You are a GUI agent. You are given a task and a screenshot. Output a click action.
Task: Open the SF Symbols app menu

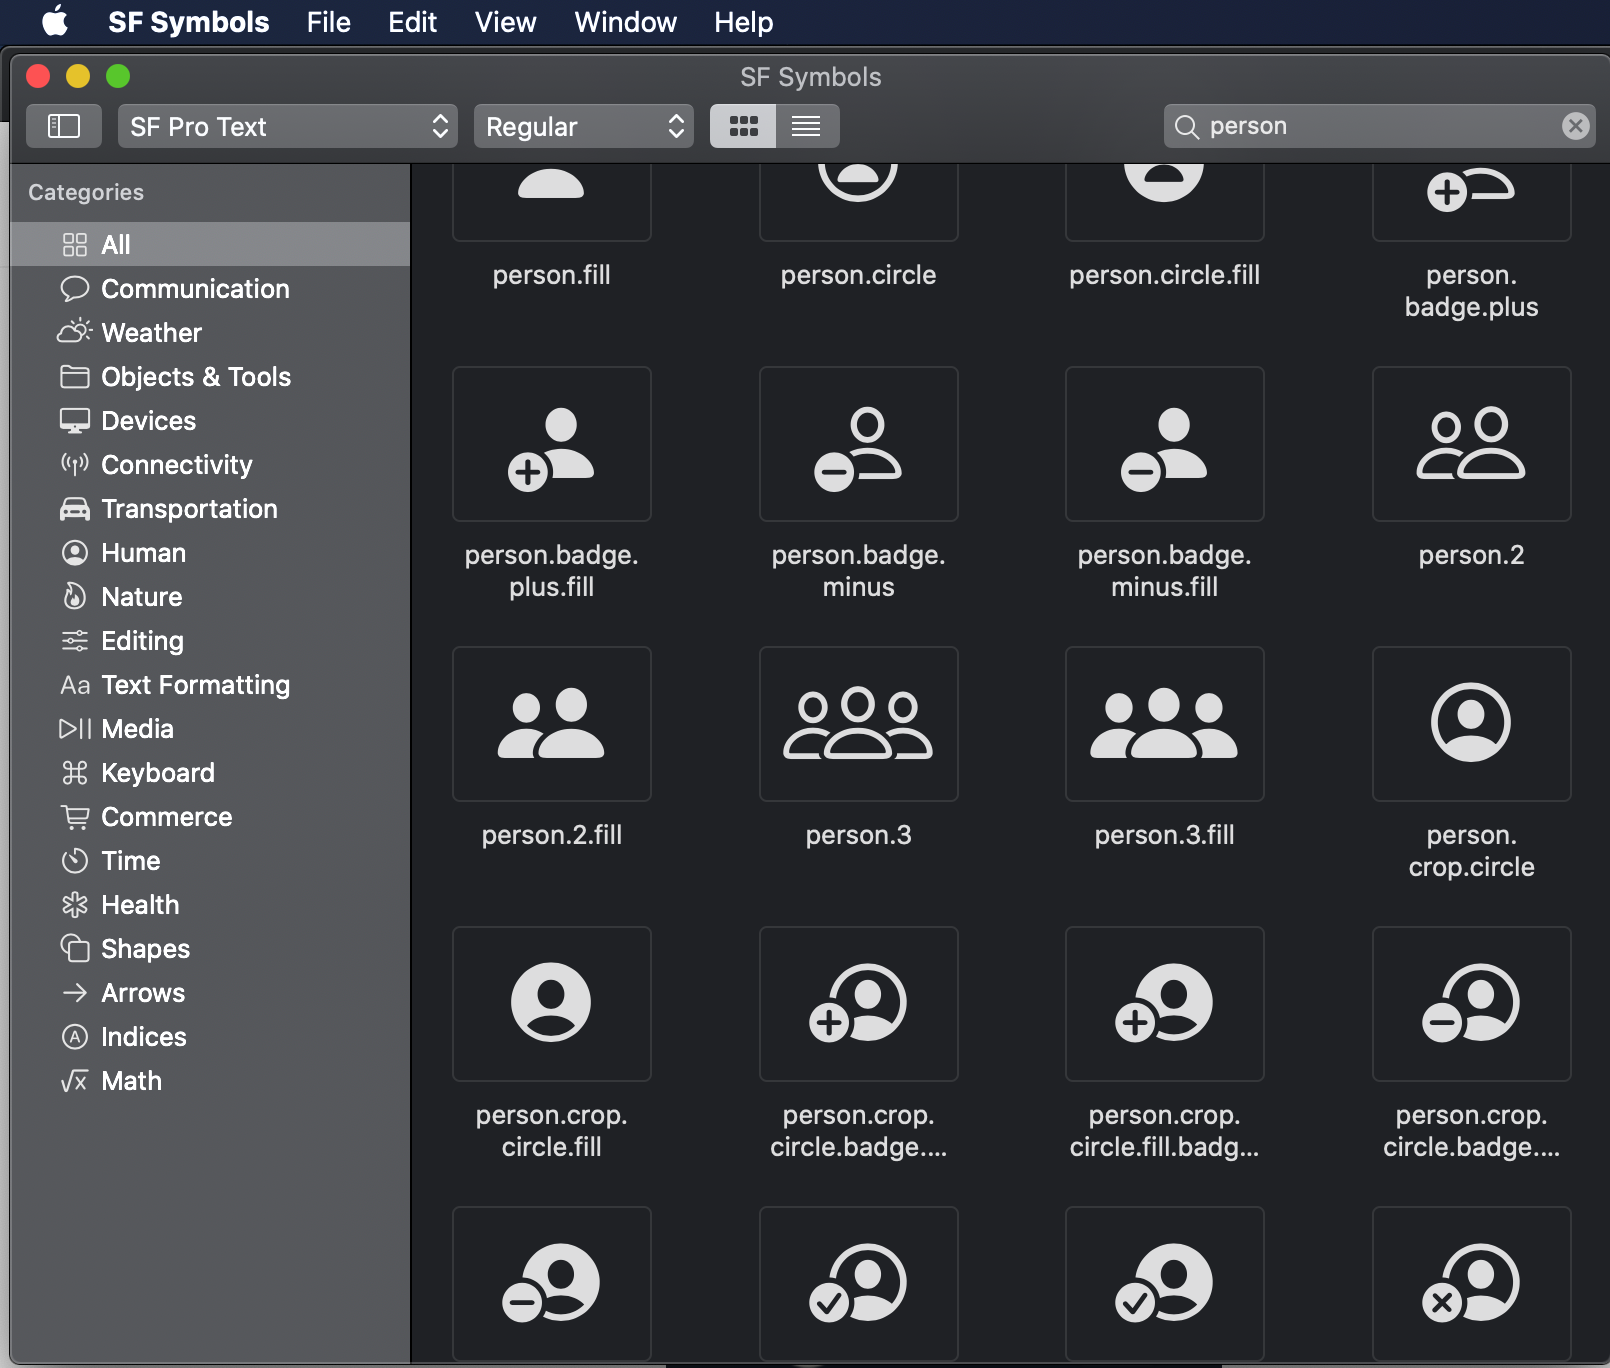[189, 22]
